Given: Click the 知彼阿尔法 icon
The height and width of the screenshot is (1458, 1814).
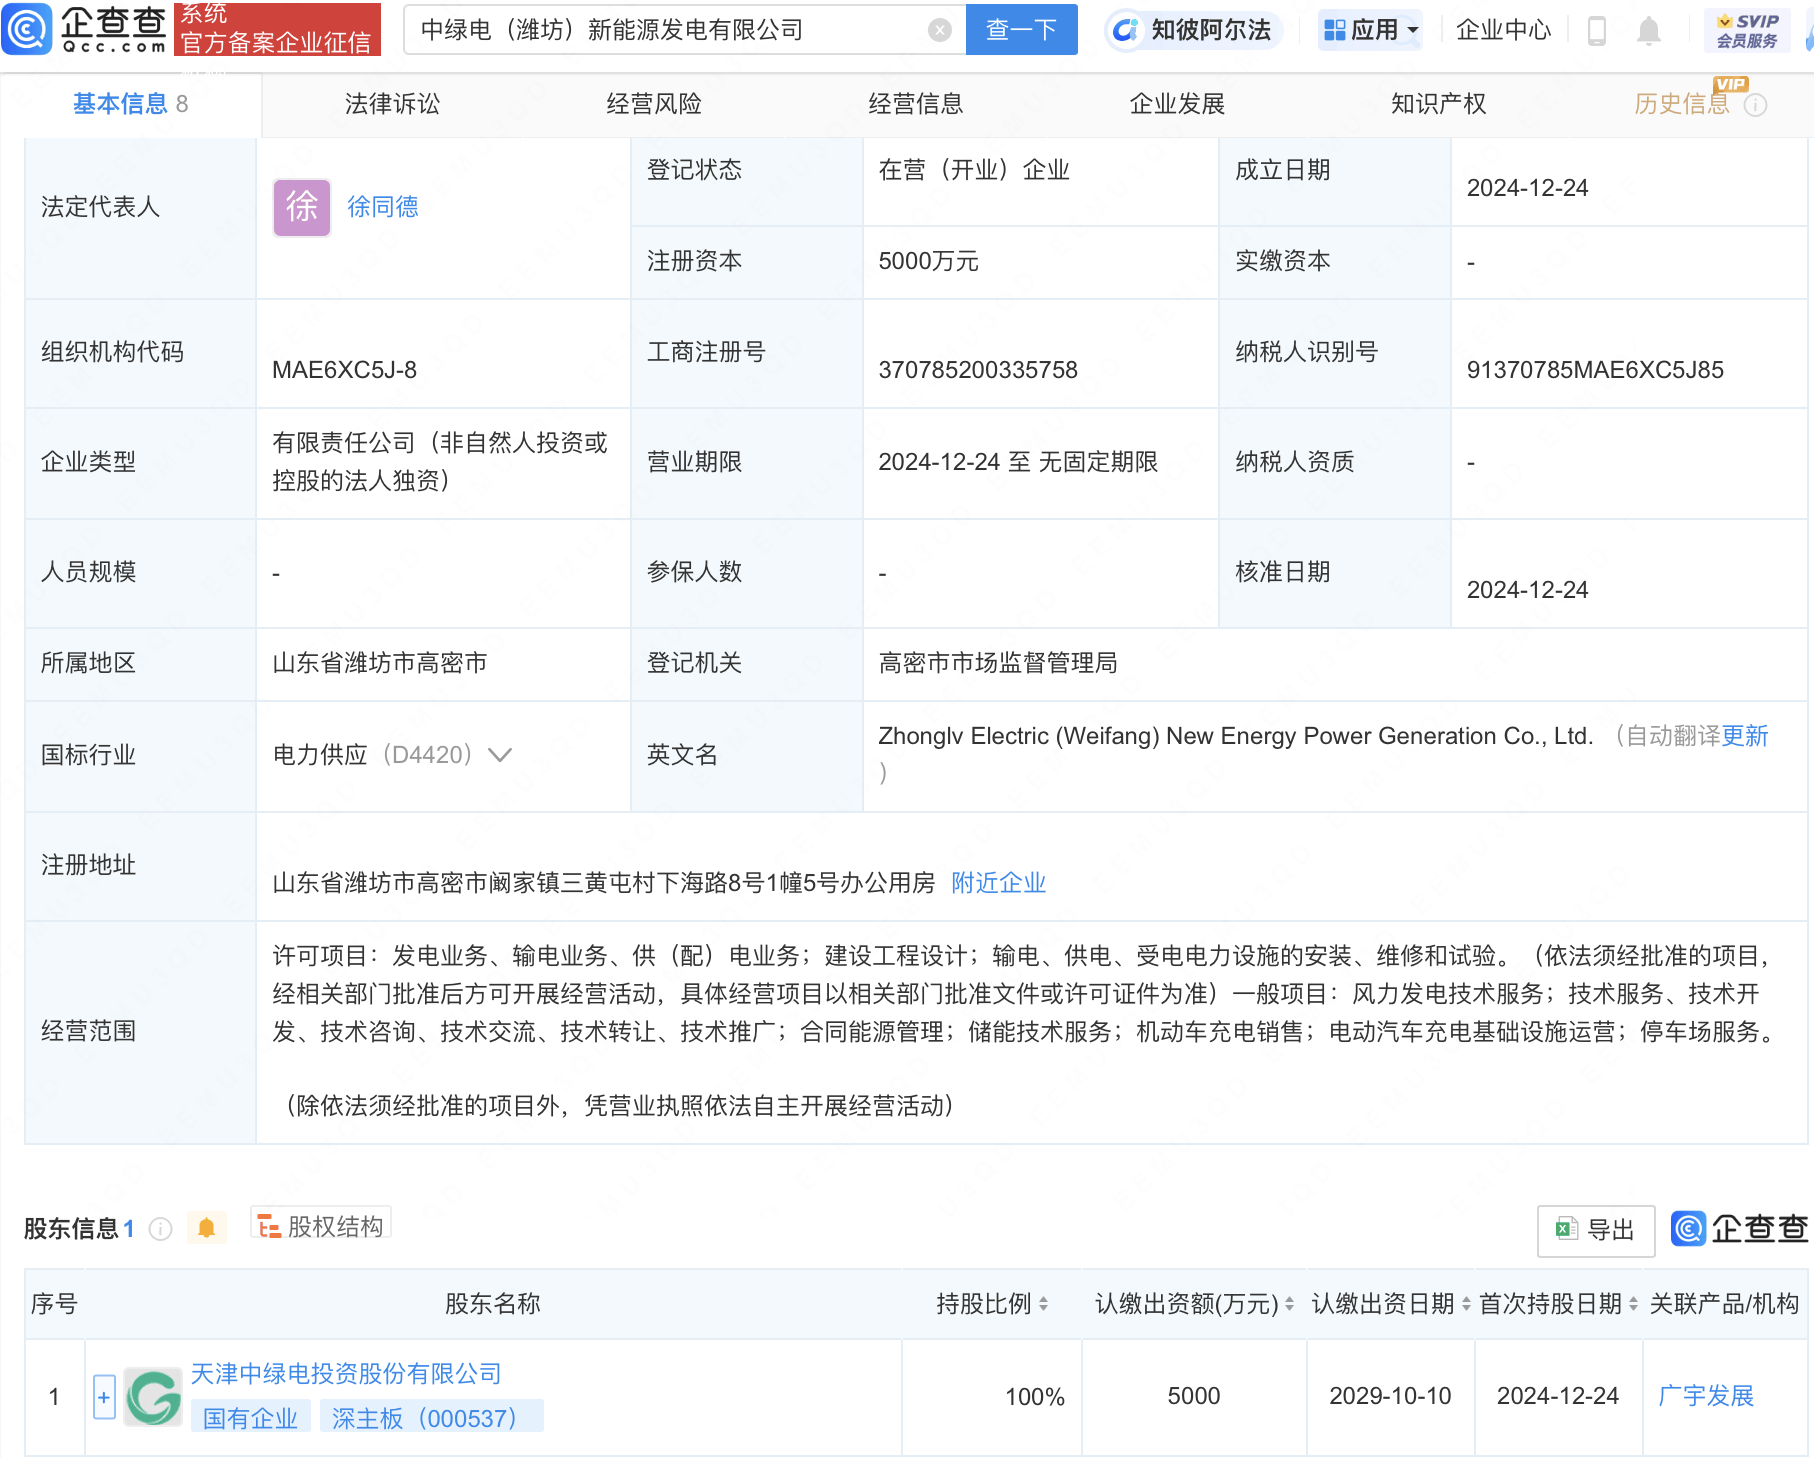Looking at the screenshot, I should [1128, 30].
